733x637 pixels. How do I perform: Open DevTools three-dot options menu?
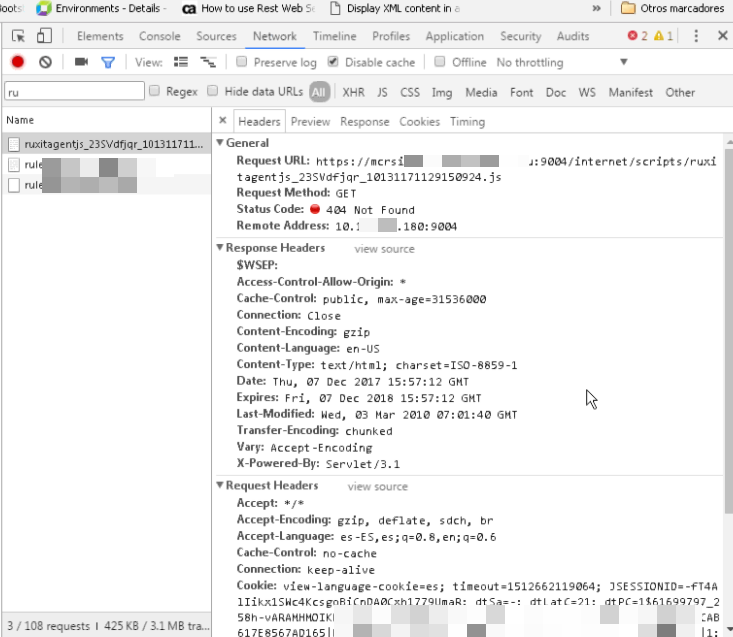tap(697, 36)
